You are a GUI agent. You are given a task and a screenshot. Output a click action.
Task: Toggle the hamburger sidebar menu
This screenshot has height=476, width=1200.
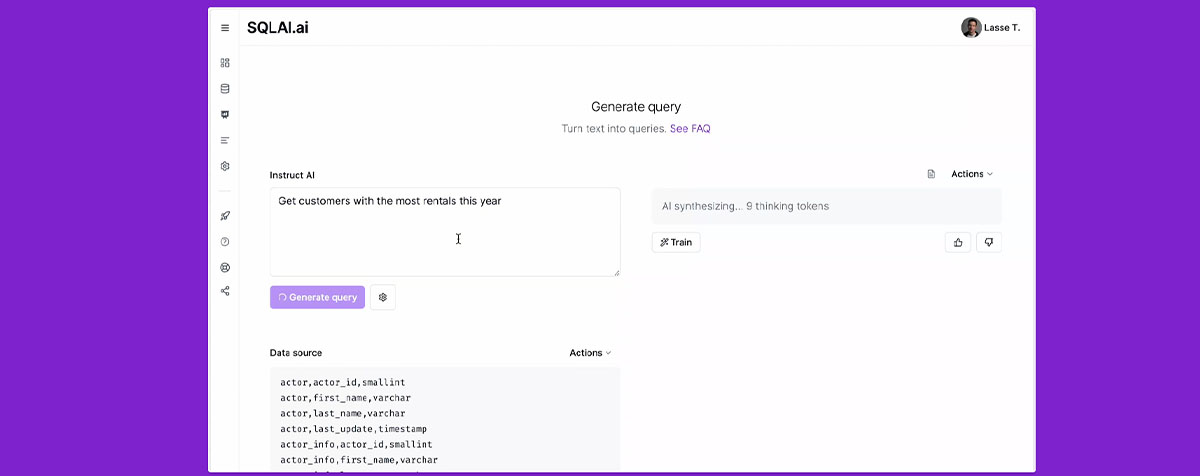tap(225, 28)
